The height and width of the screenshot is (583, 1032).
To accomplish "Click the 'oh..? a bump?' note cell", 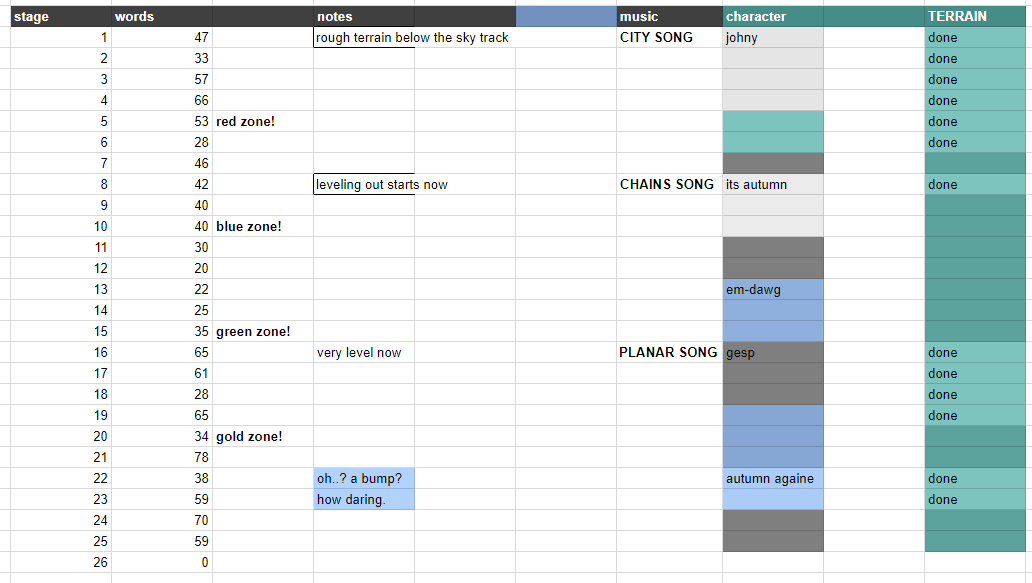I will [x=364, y=479].
